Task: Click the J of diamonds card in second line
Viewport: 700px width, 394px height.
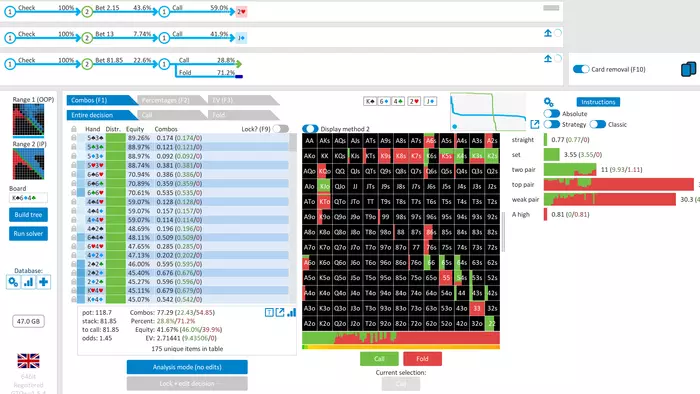Action: pos(241,38)
